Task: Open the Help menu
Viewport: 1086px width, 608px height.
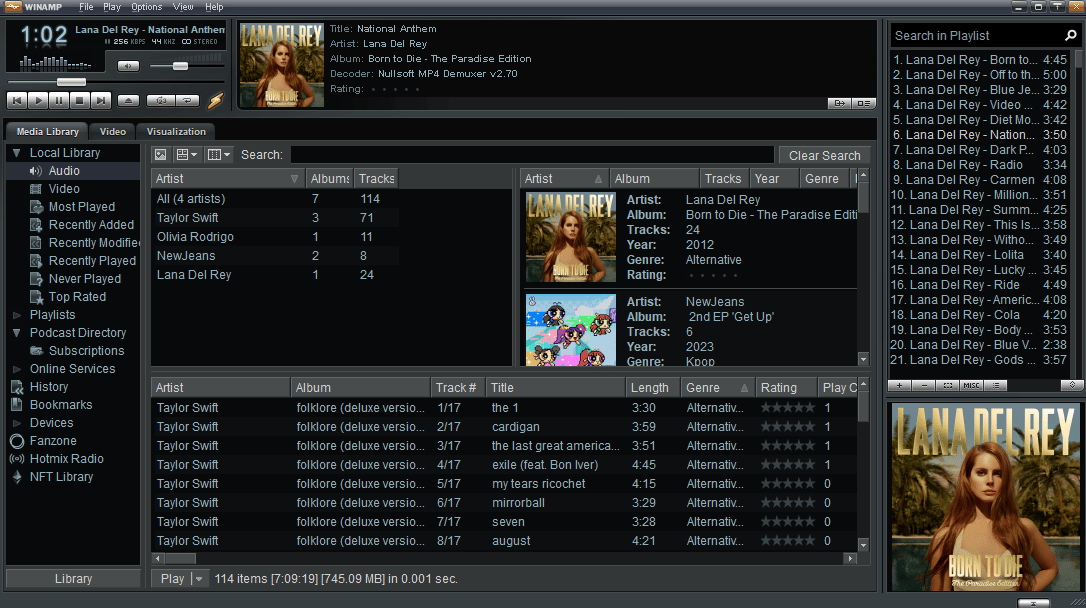Action: click(x=214, y=7)
